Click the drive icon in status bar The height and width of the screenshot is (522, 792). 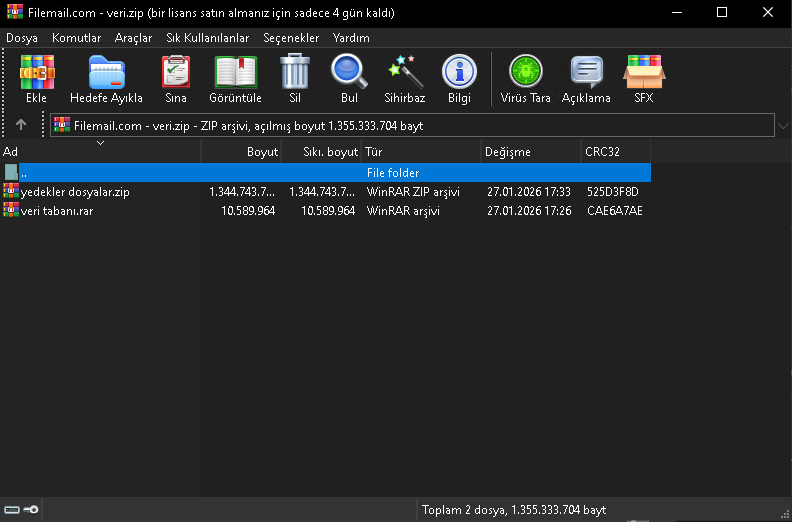click(12, 509)
